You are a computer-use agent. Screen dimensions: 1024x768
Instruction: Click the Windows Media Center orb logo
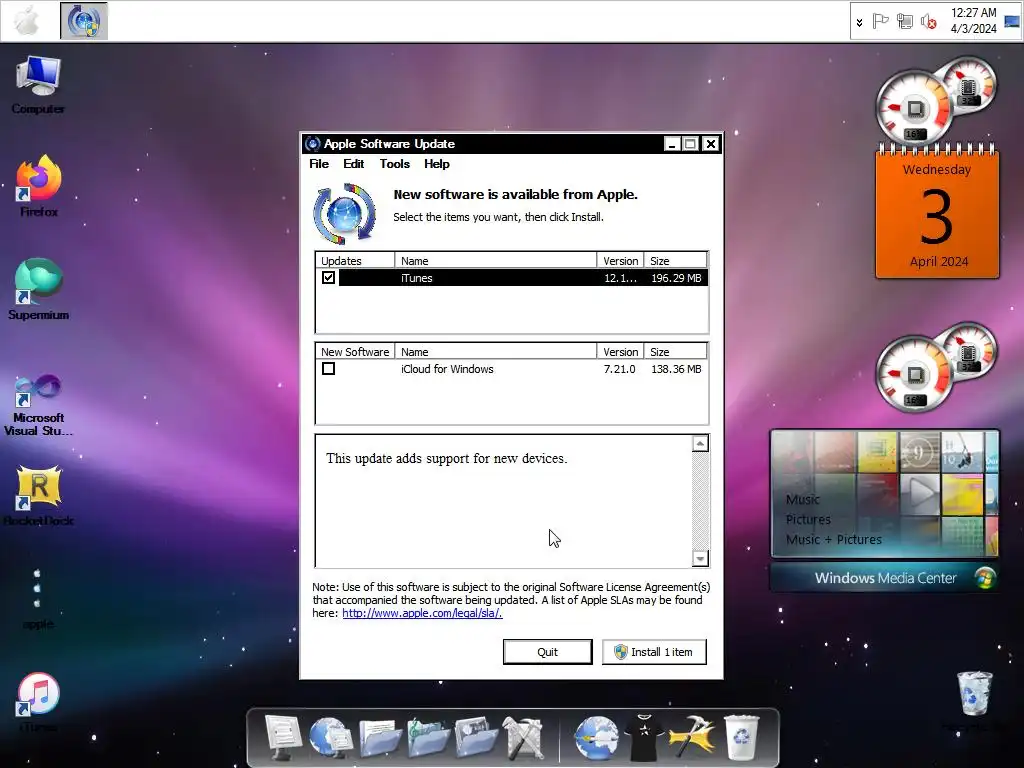pos(984,578)
